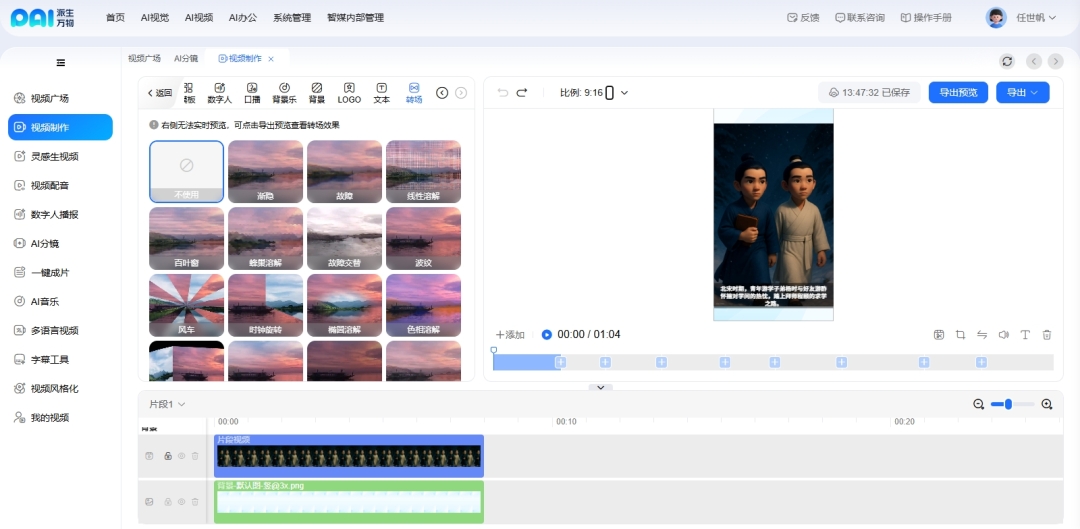Click the 导出预览 export preview button
Image resolution: width=1080 pixels, height=529 pixels.
pos(958,93)
